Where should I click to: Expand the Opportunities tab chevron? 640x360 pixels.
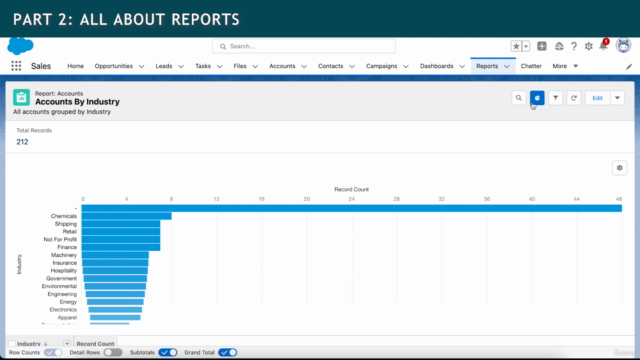pos(141,66)
